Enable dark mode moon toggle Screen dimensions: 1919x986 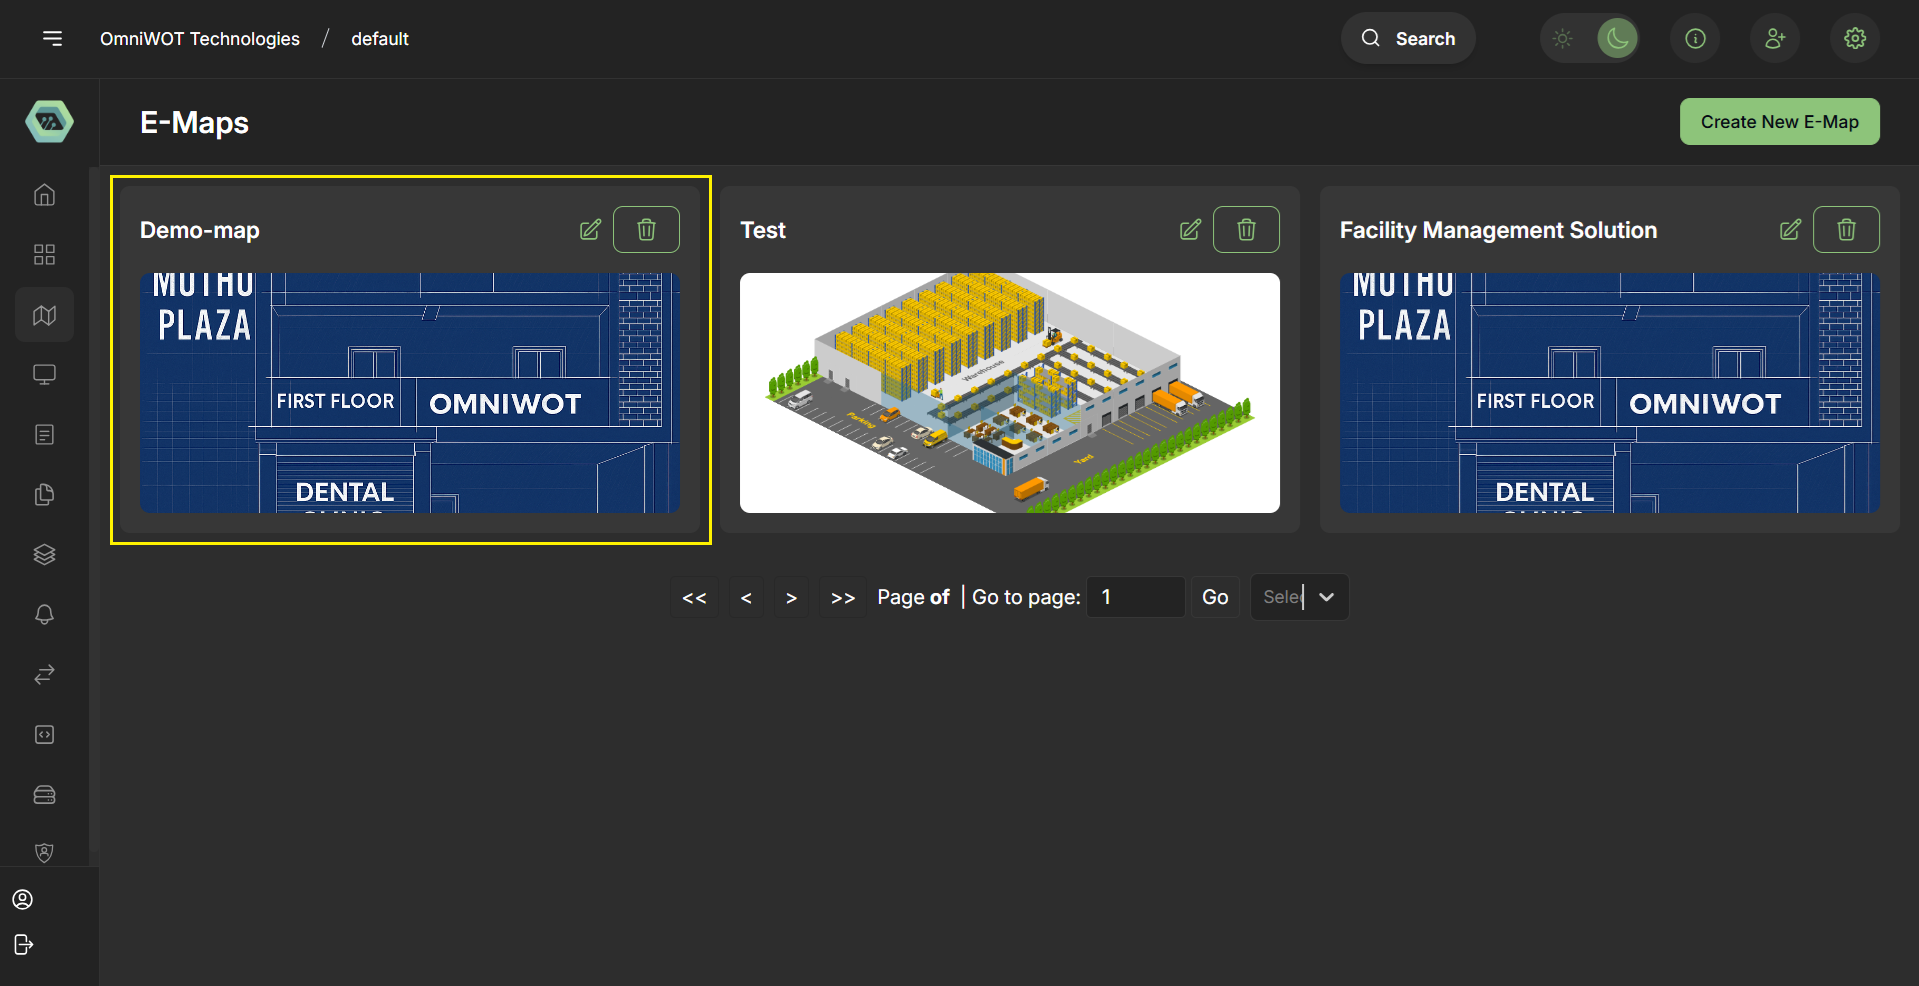(1617, 39)
